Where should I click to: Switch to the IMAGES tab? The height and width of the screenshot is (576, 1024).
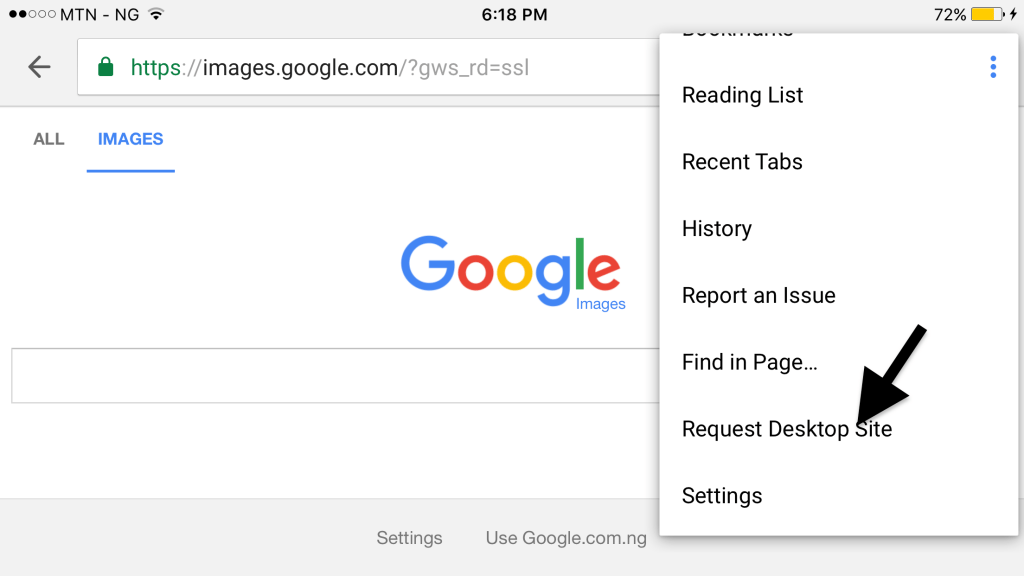131,139
